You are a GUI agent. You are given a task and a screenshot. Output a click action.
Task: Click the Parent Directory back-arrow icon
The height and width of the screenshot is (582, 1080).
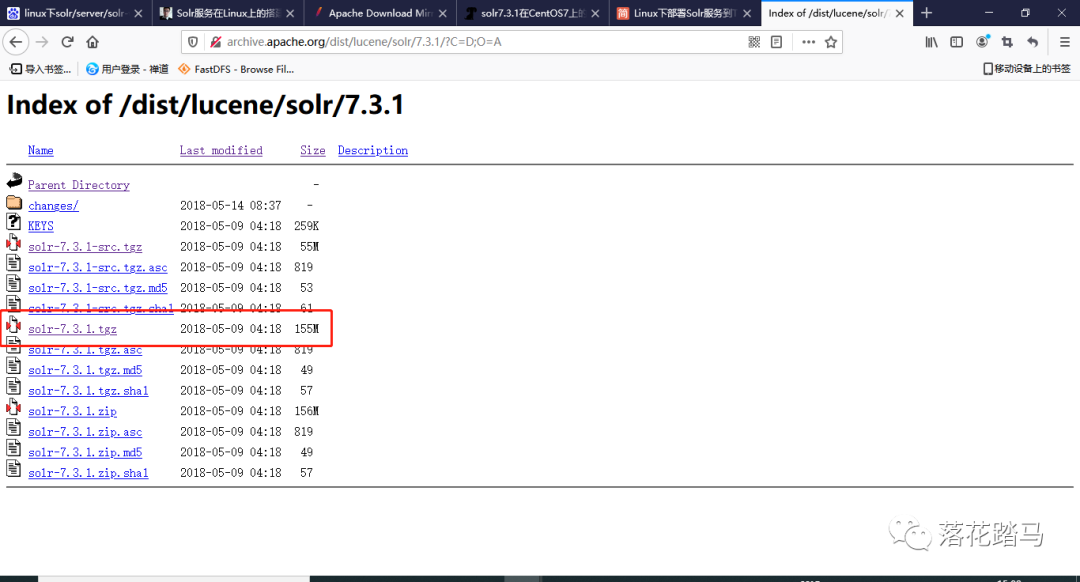14,180
